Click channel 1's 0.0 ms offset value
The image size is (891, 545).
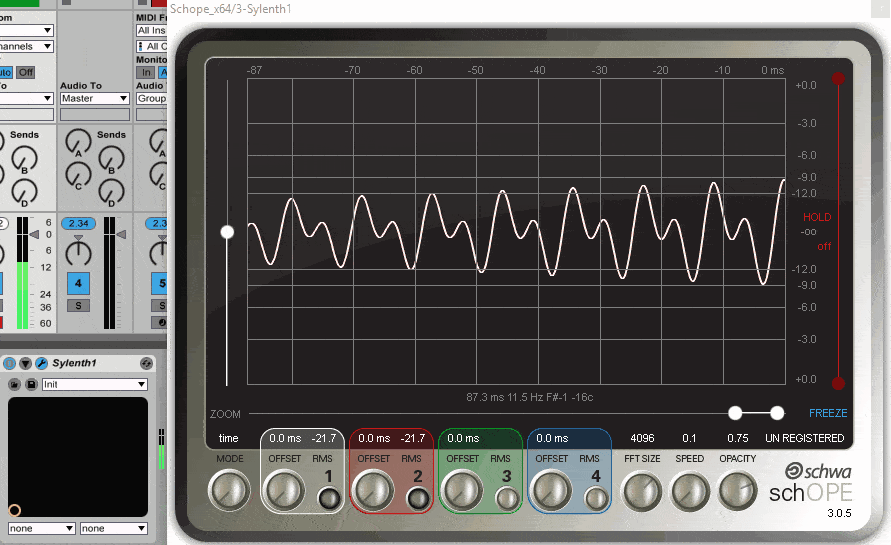285,438
